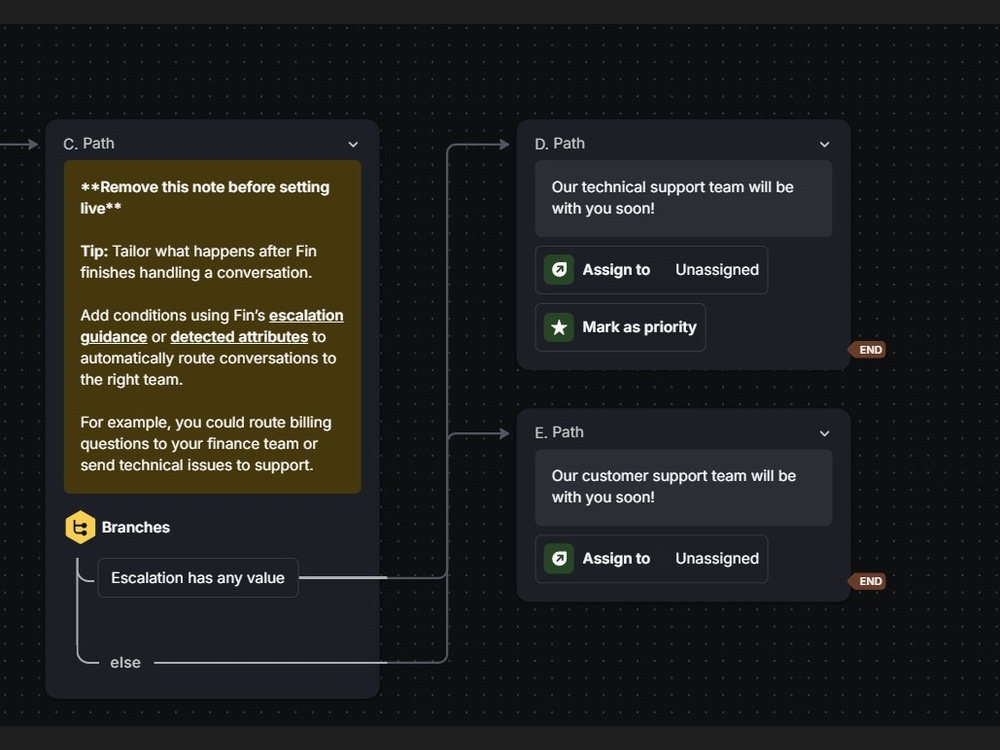Click Unassigned value in E. Path

(717, 559)
